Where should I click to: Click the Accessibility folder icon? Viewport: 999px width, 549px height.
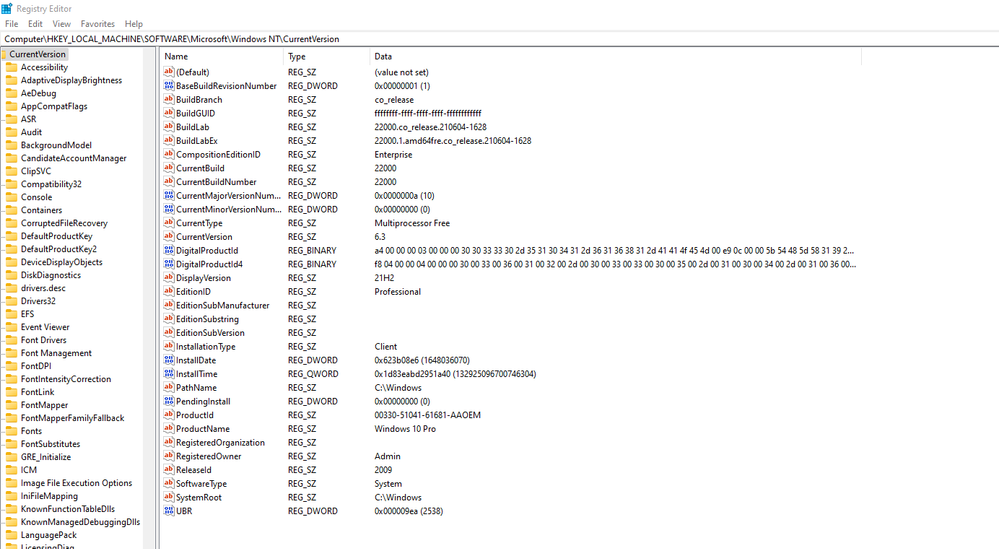point(11,67)
